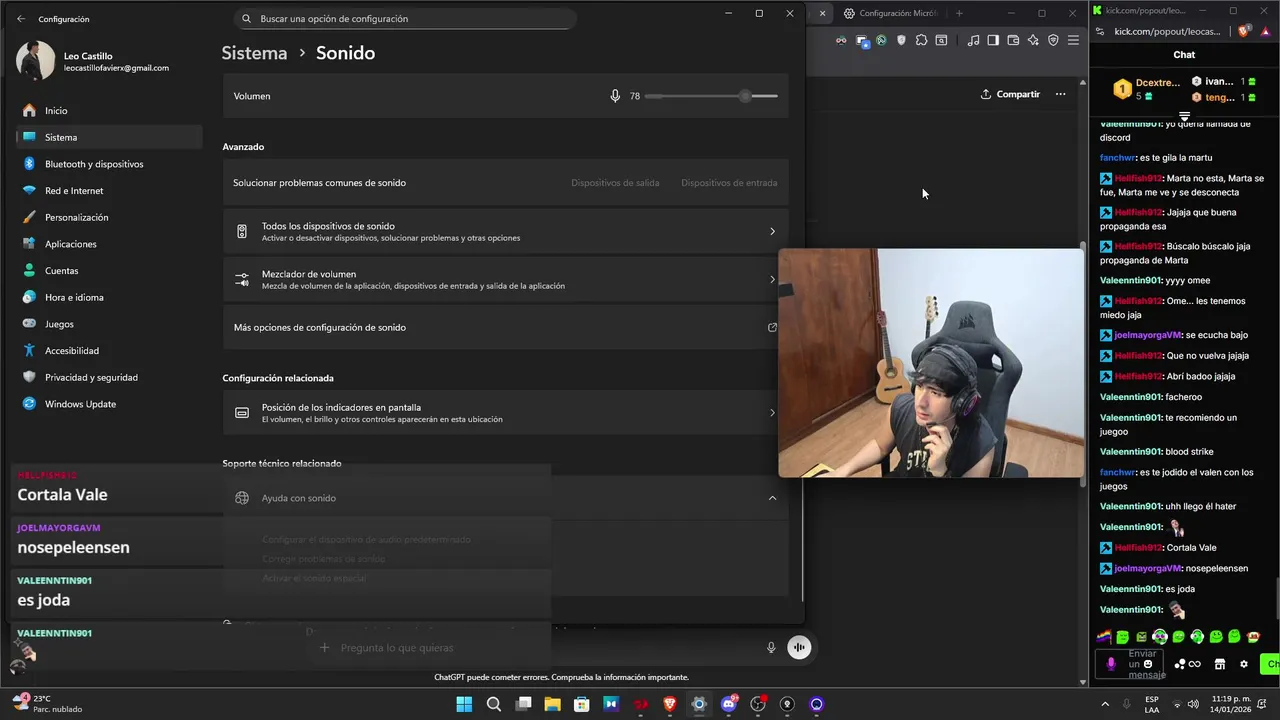Mute the microphone using the Volumen mic icon
This screenshot has width=1280, height=720.
[x=615, y=96]
